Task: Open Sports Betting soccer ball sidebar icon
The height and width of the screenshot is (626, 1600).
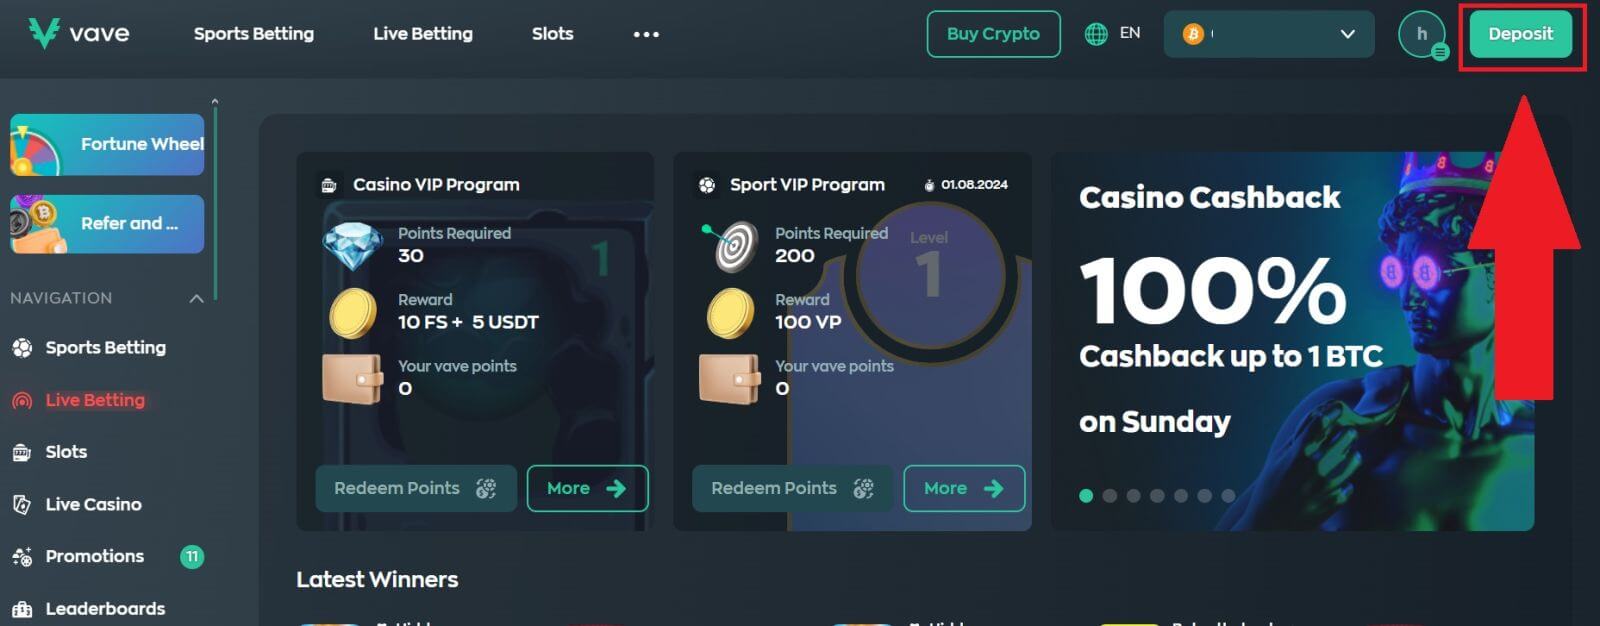Action: point(22,348)
